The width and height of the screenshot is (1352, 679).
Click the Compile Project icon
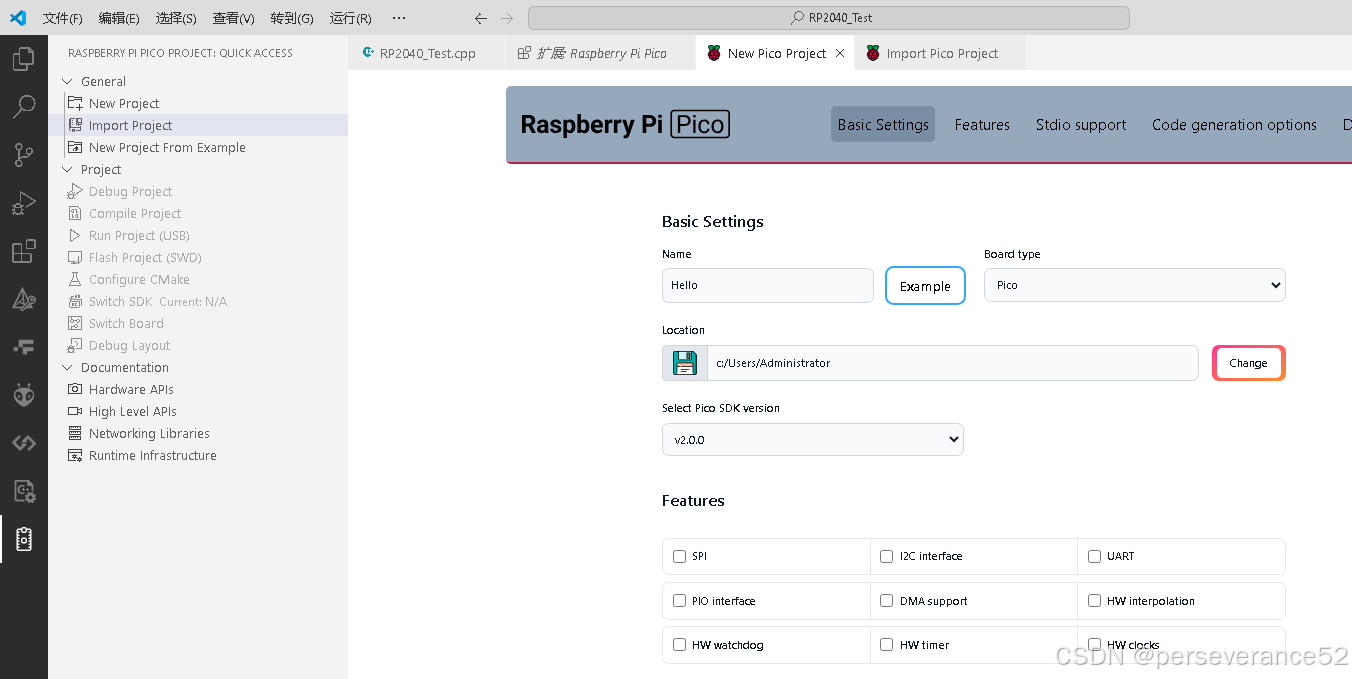coord(75,213)
